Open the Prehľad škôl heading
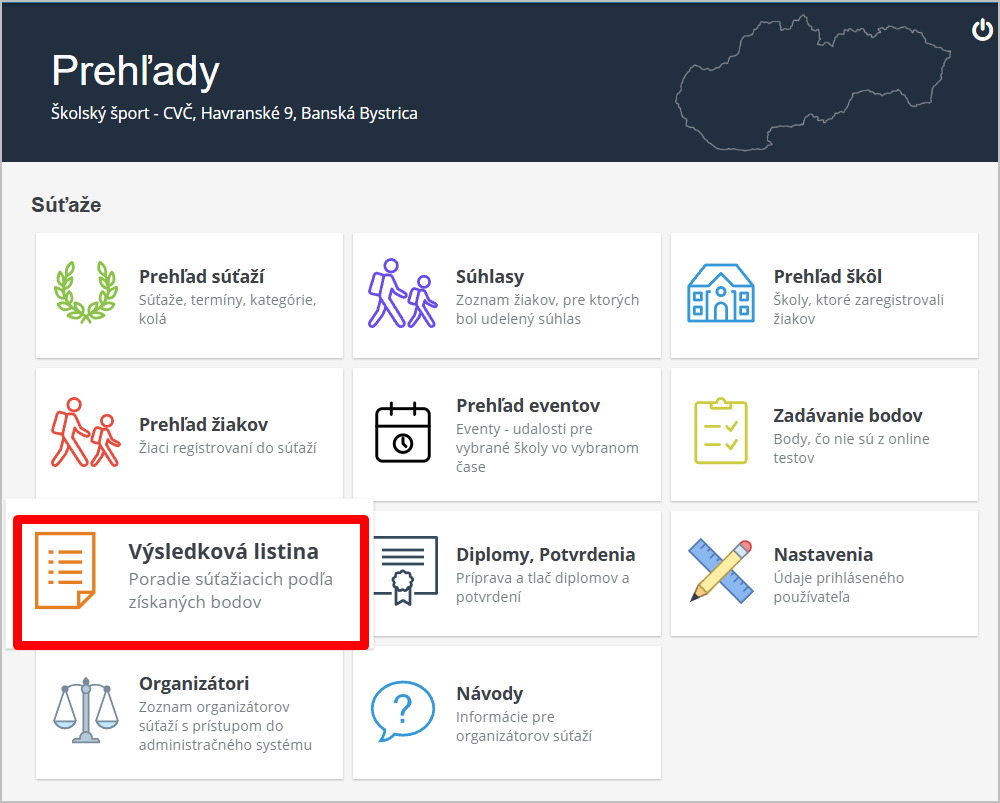This screenshot has width=1000, height=803. coord(828,277)
